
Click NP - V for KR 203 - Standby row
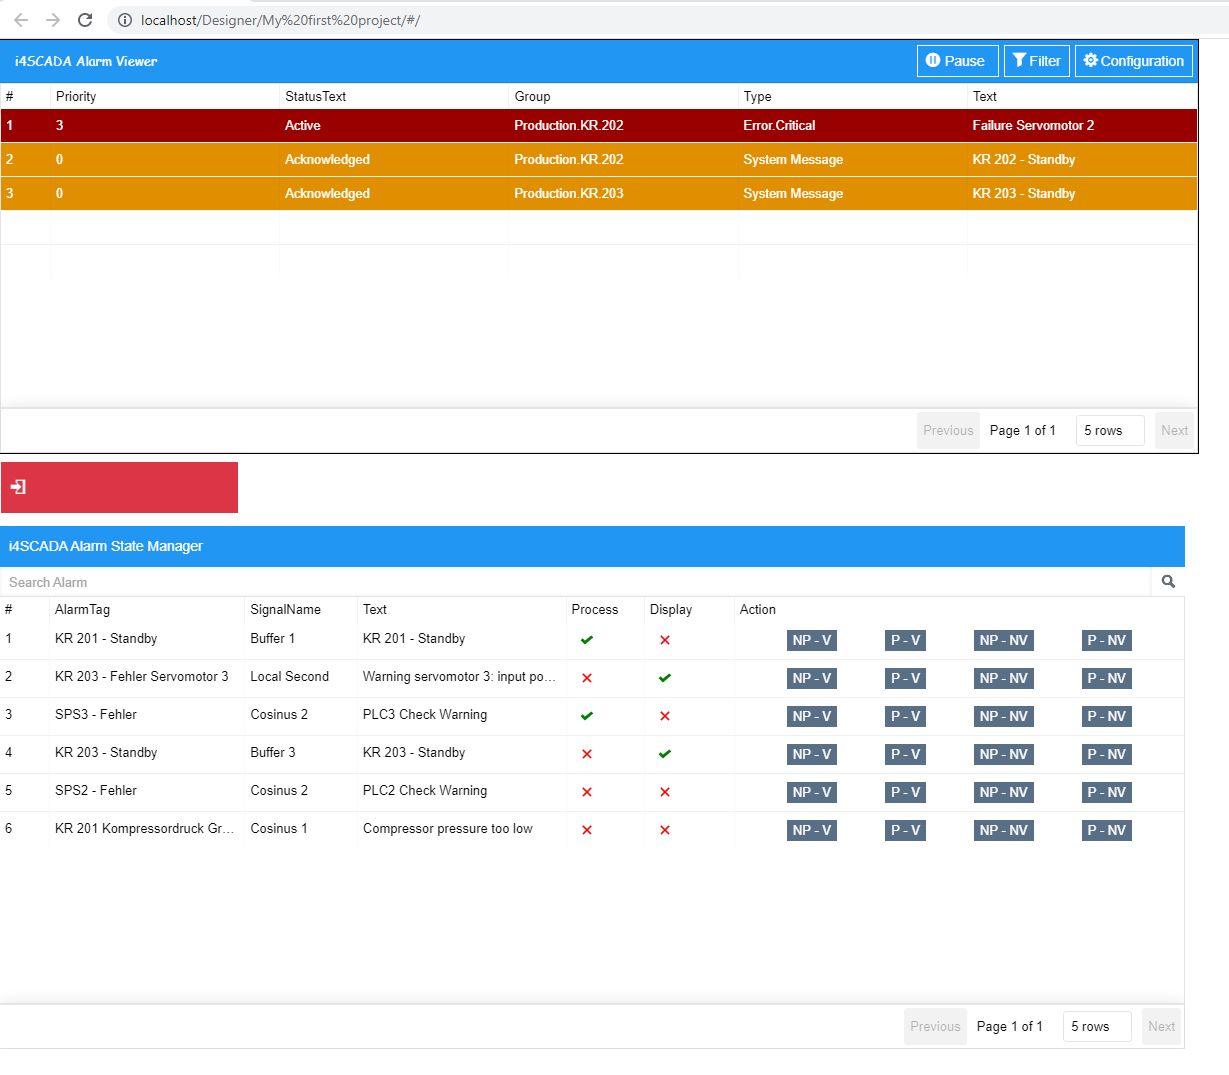tap(812, 754)
